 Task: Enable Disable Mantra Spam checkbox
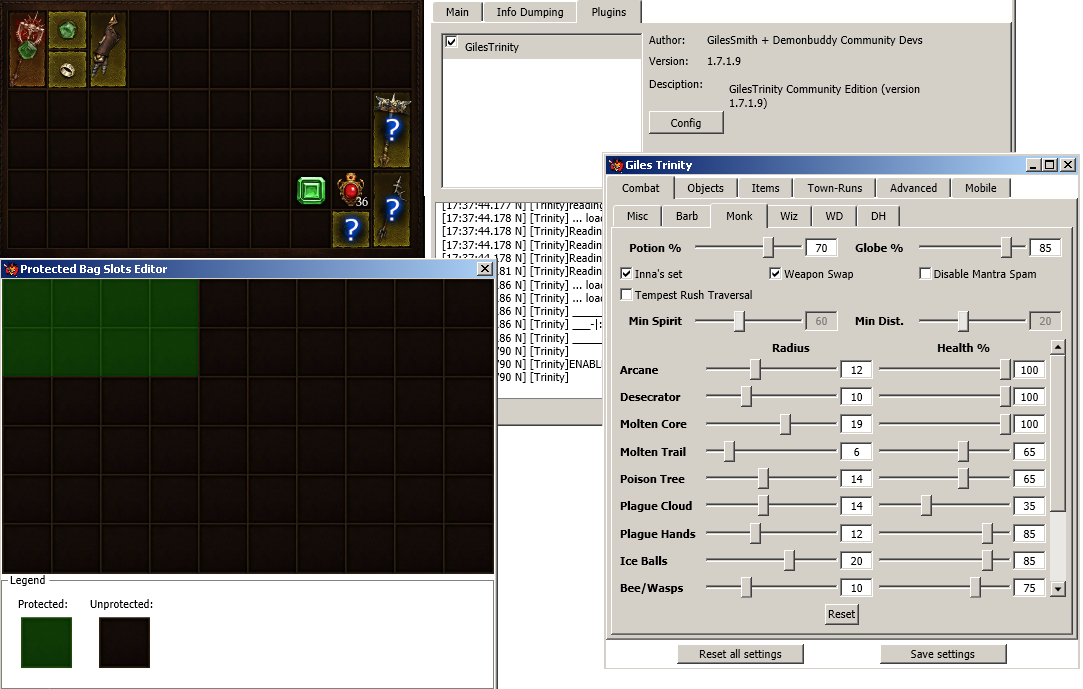coord(925,274)
